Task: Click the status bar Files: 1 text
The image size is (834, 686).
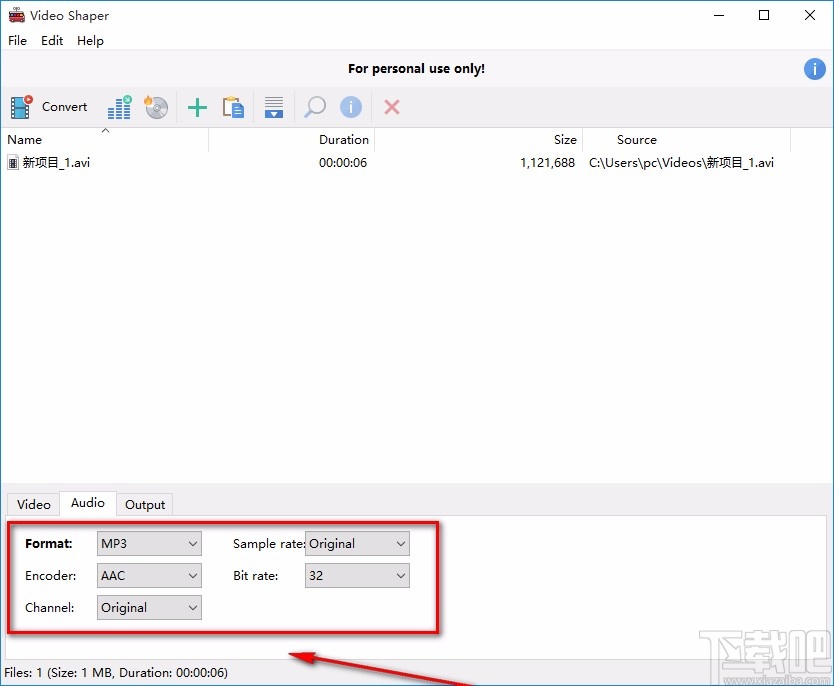Action: click(x=116, y=673)
